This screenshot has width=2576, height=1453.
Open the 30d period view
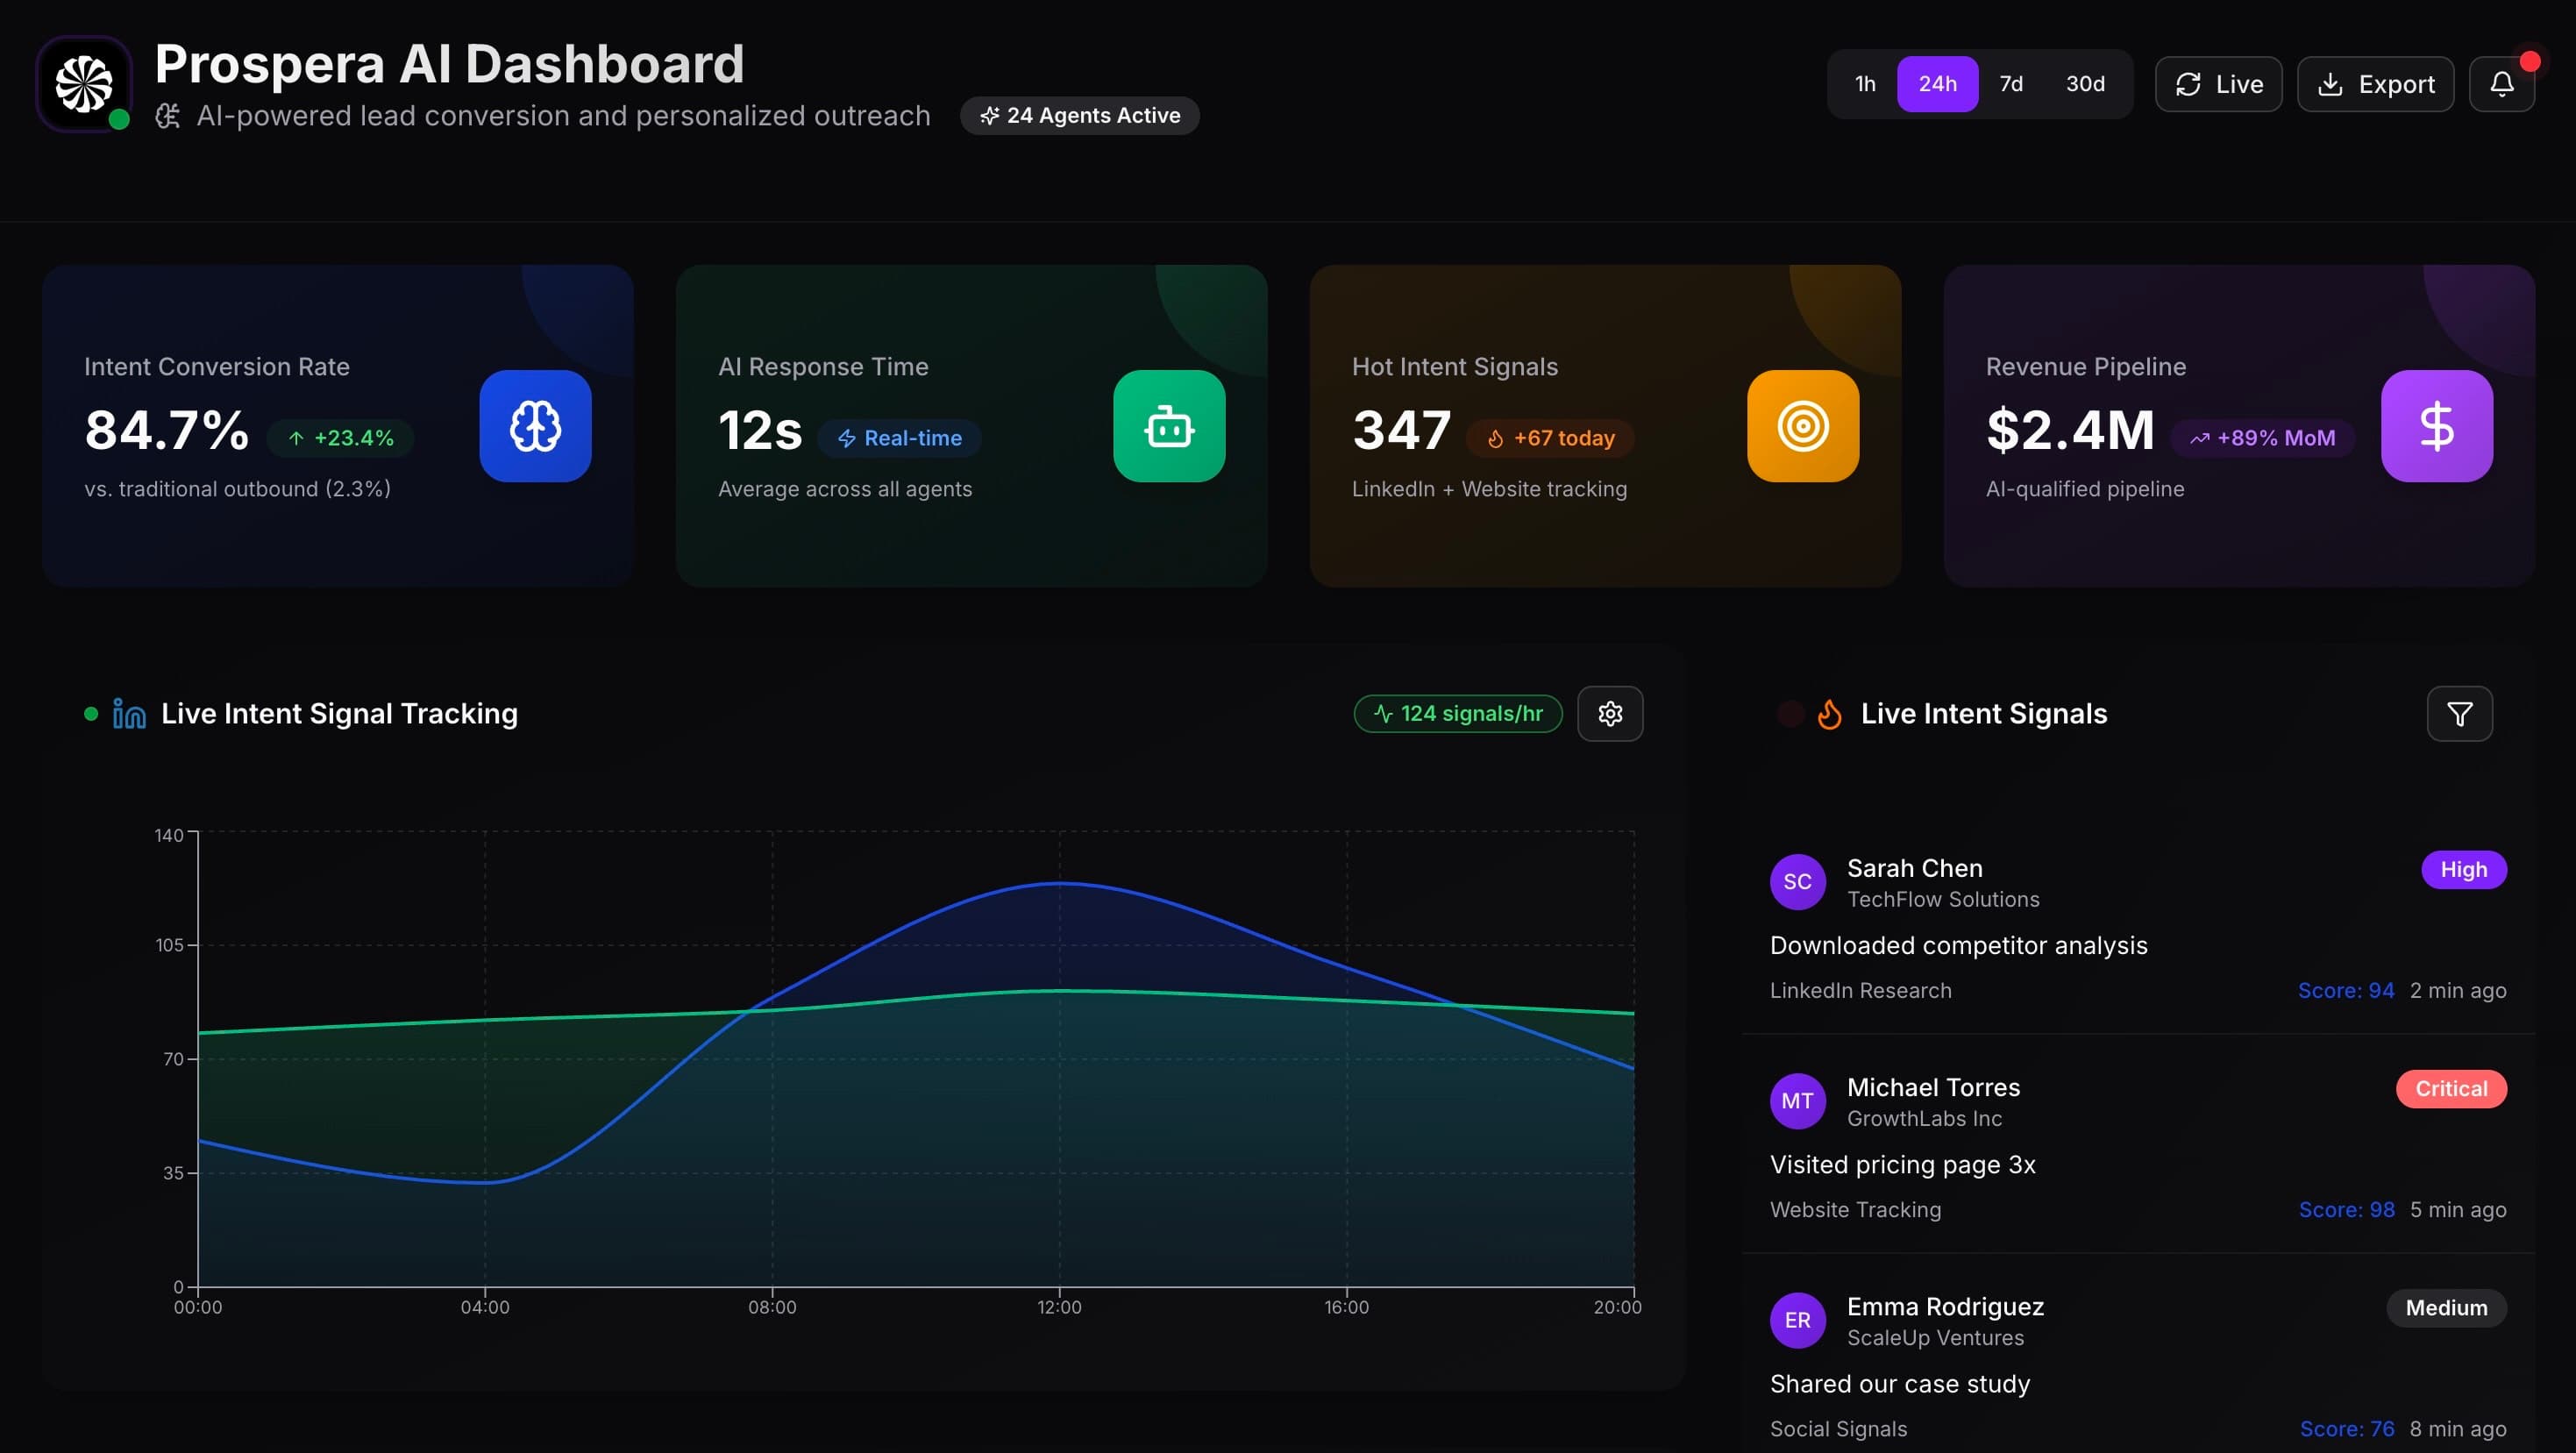tap(2085, 84)
